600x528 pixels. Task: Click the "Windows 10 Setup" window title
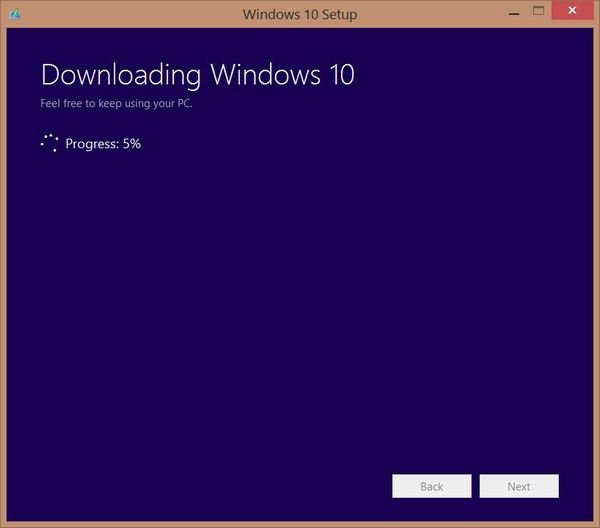click(x=300, y=15)
